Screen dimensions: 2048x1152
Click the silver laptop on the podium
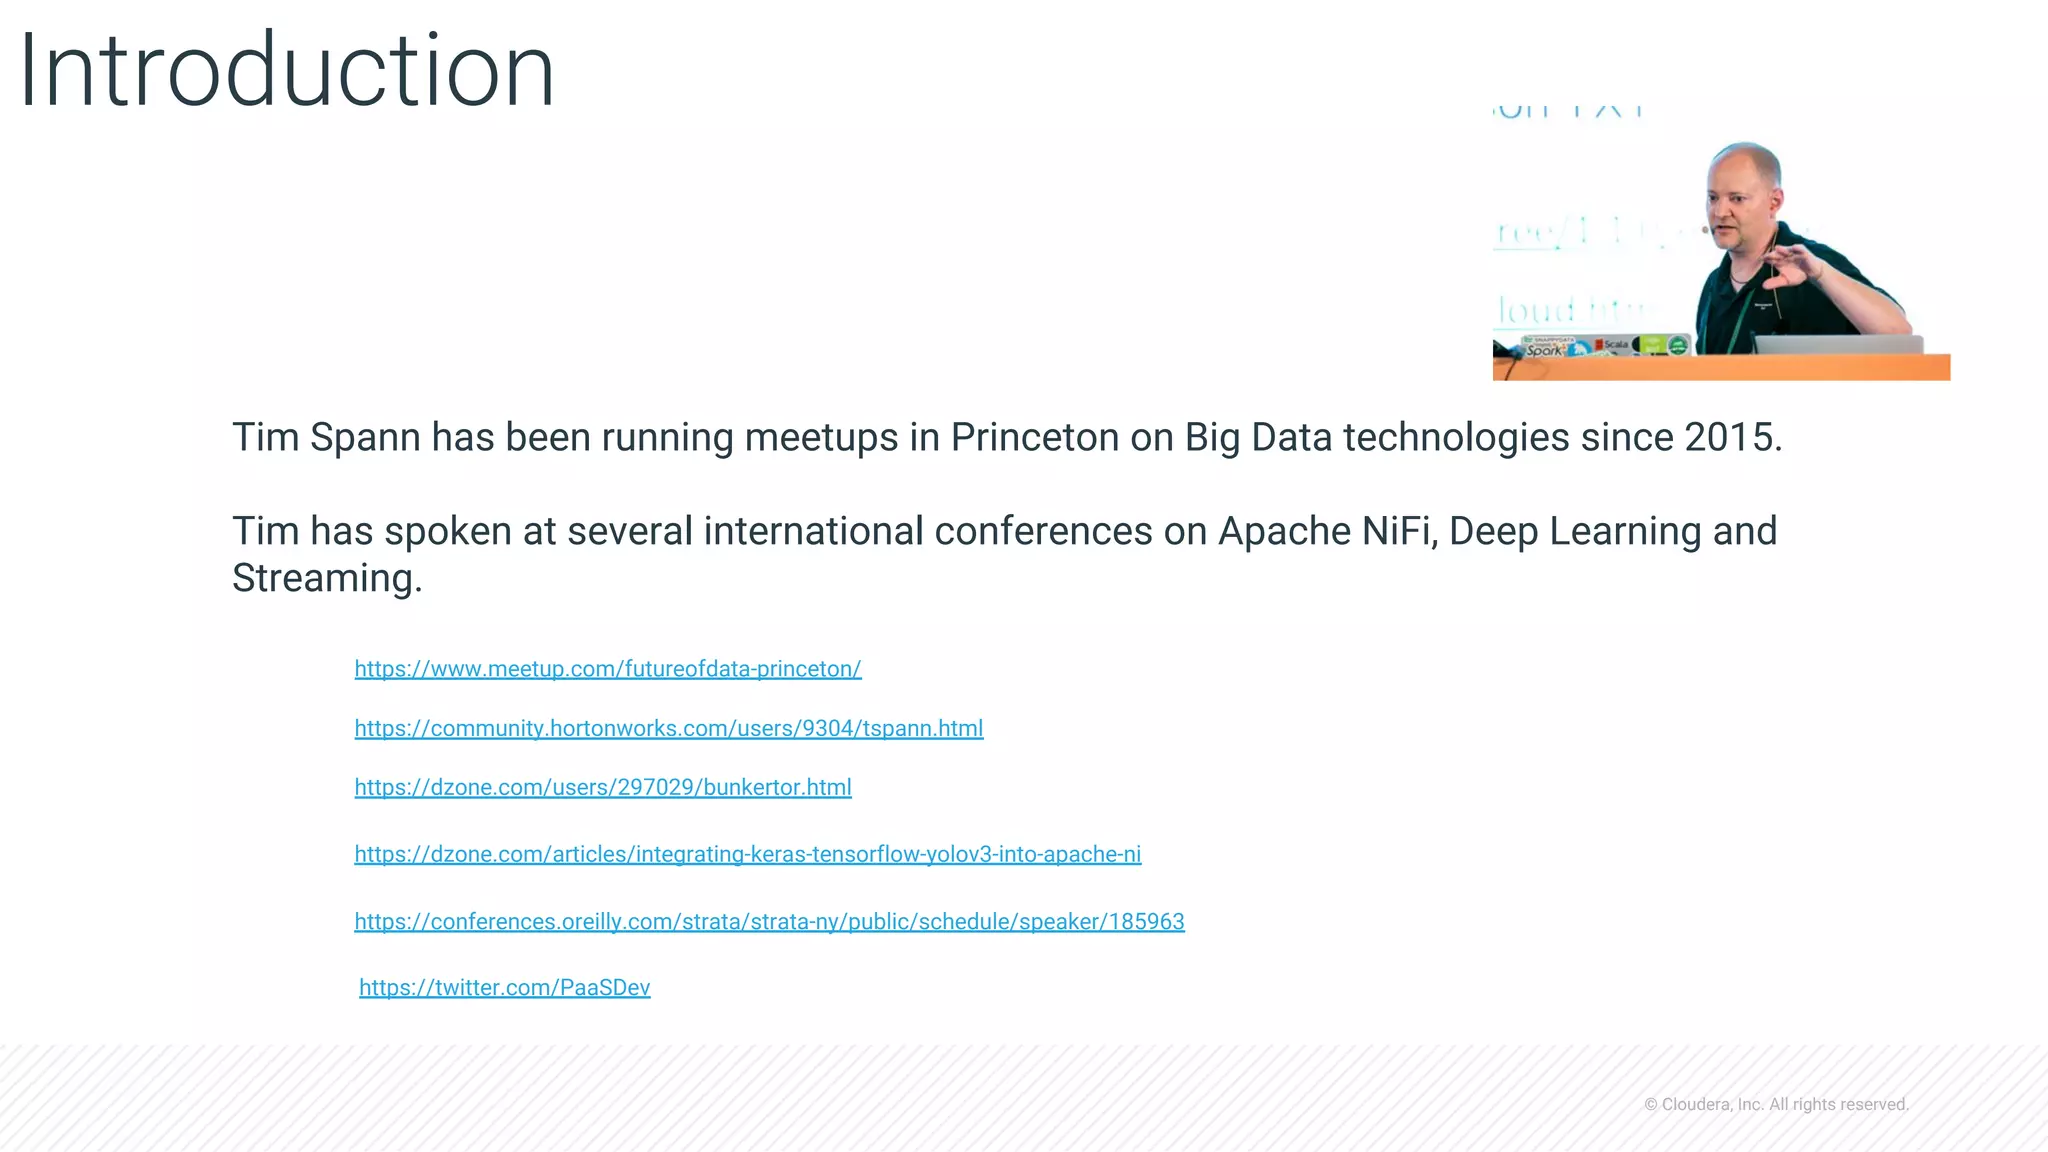(x=1838, y=345)
